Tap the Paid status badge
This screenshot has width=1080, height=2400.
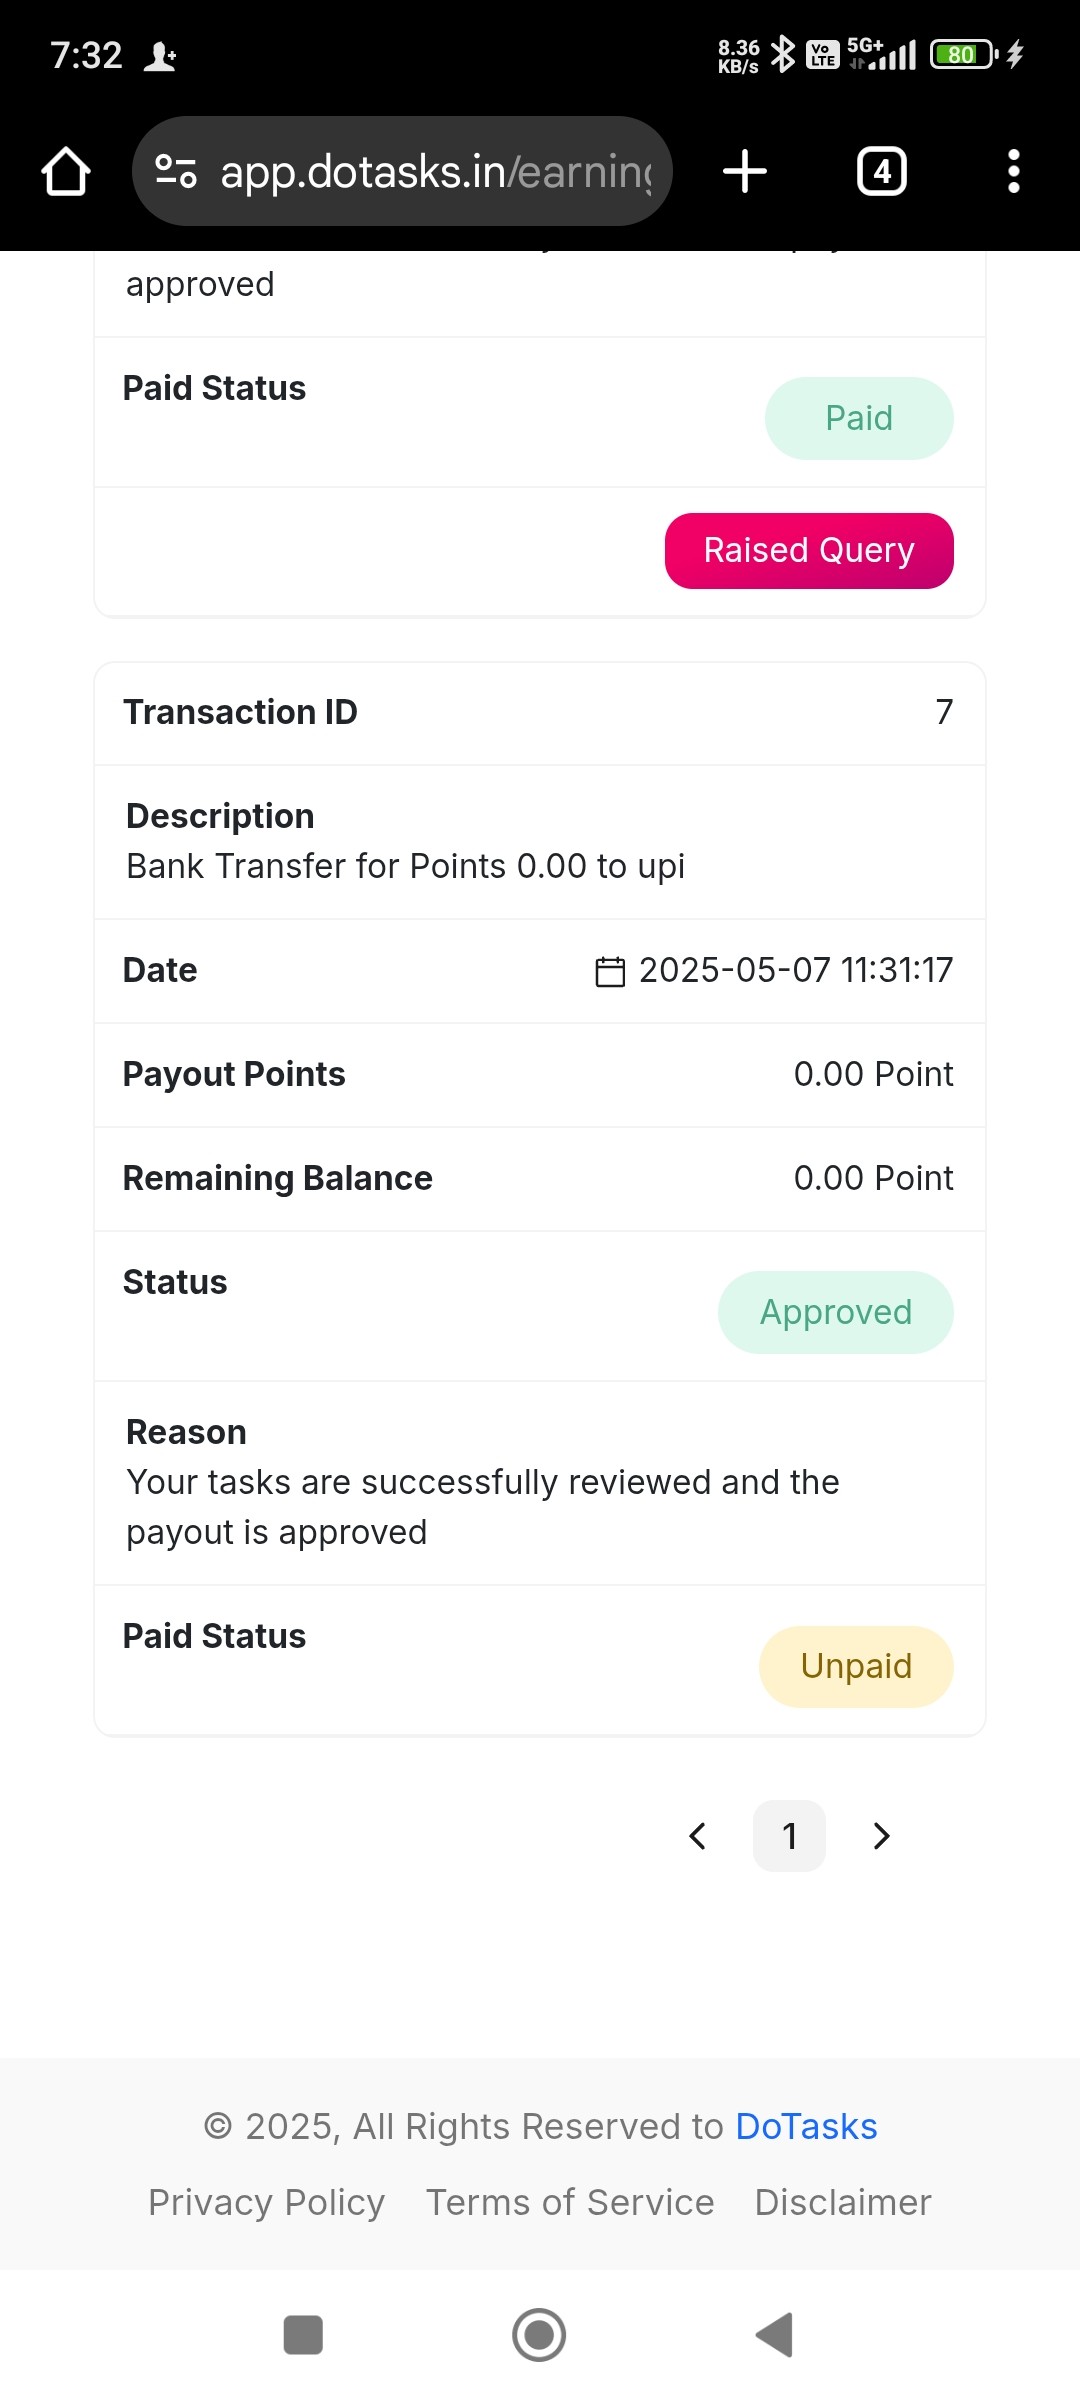[859, 418]
